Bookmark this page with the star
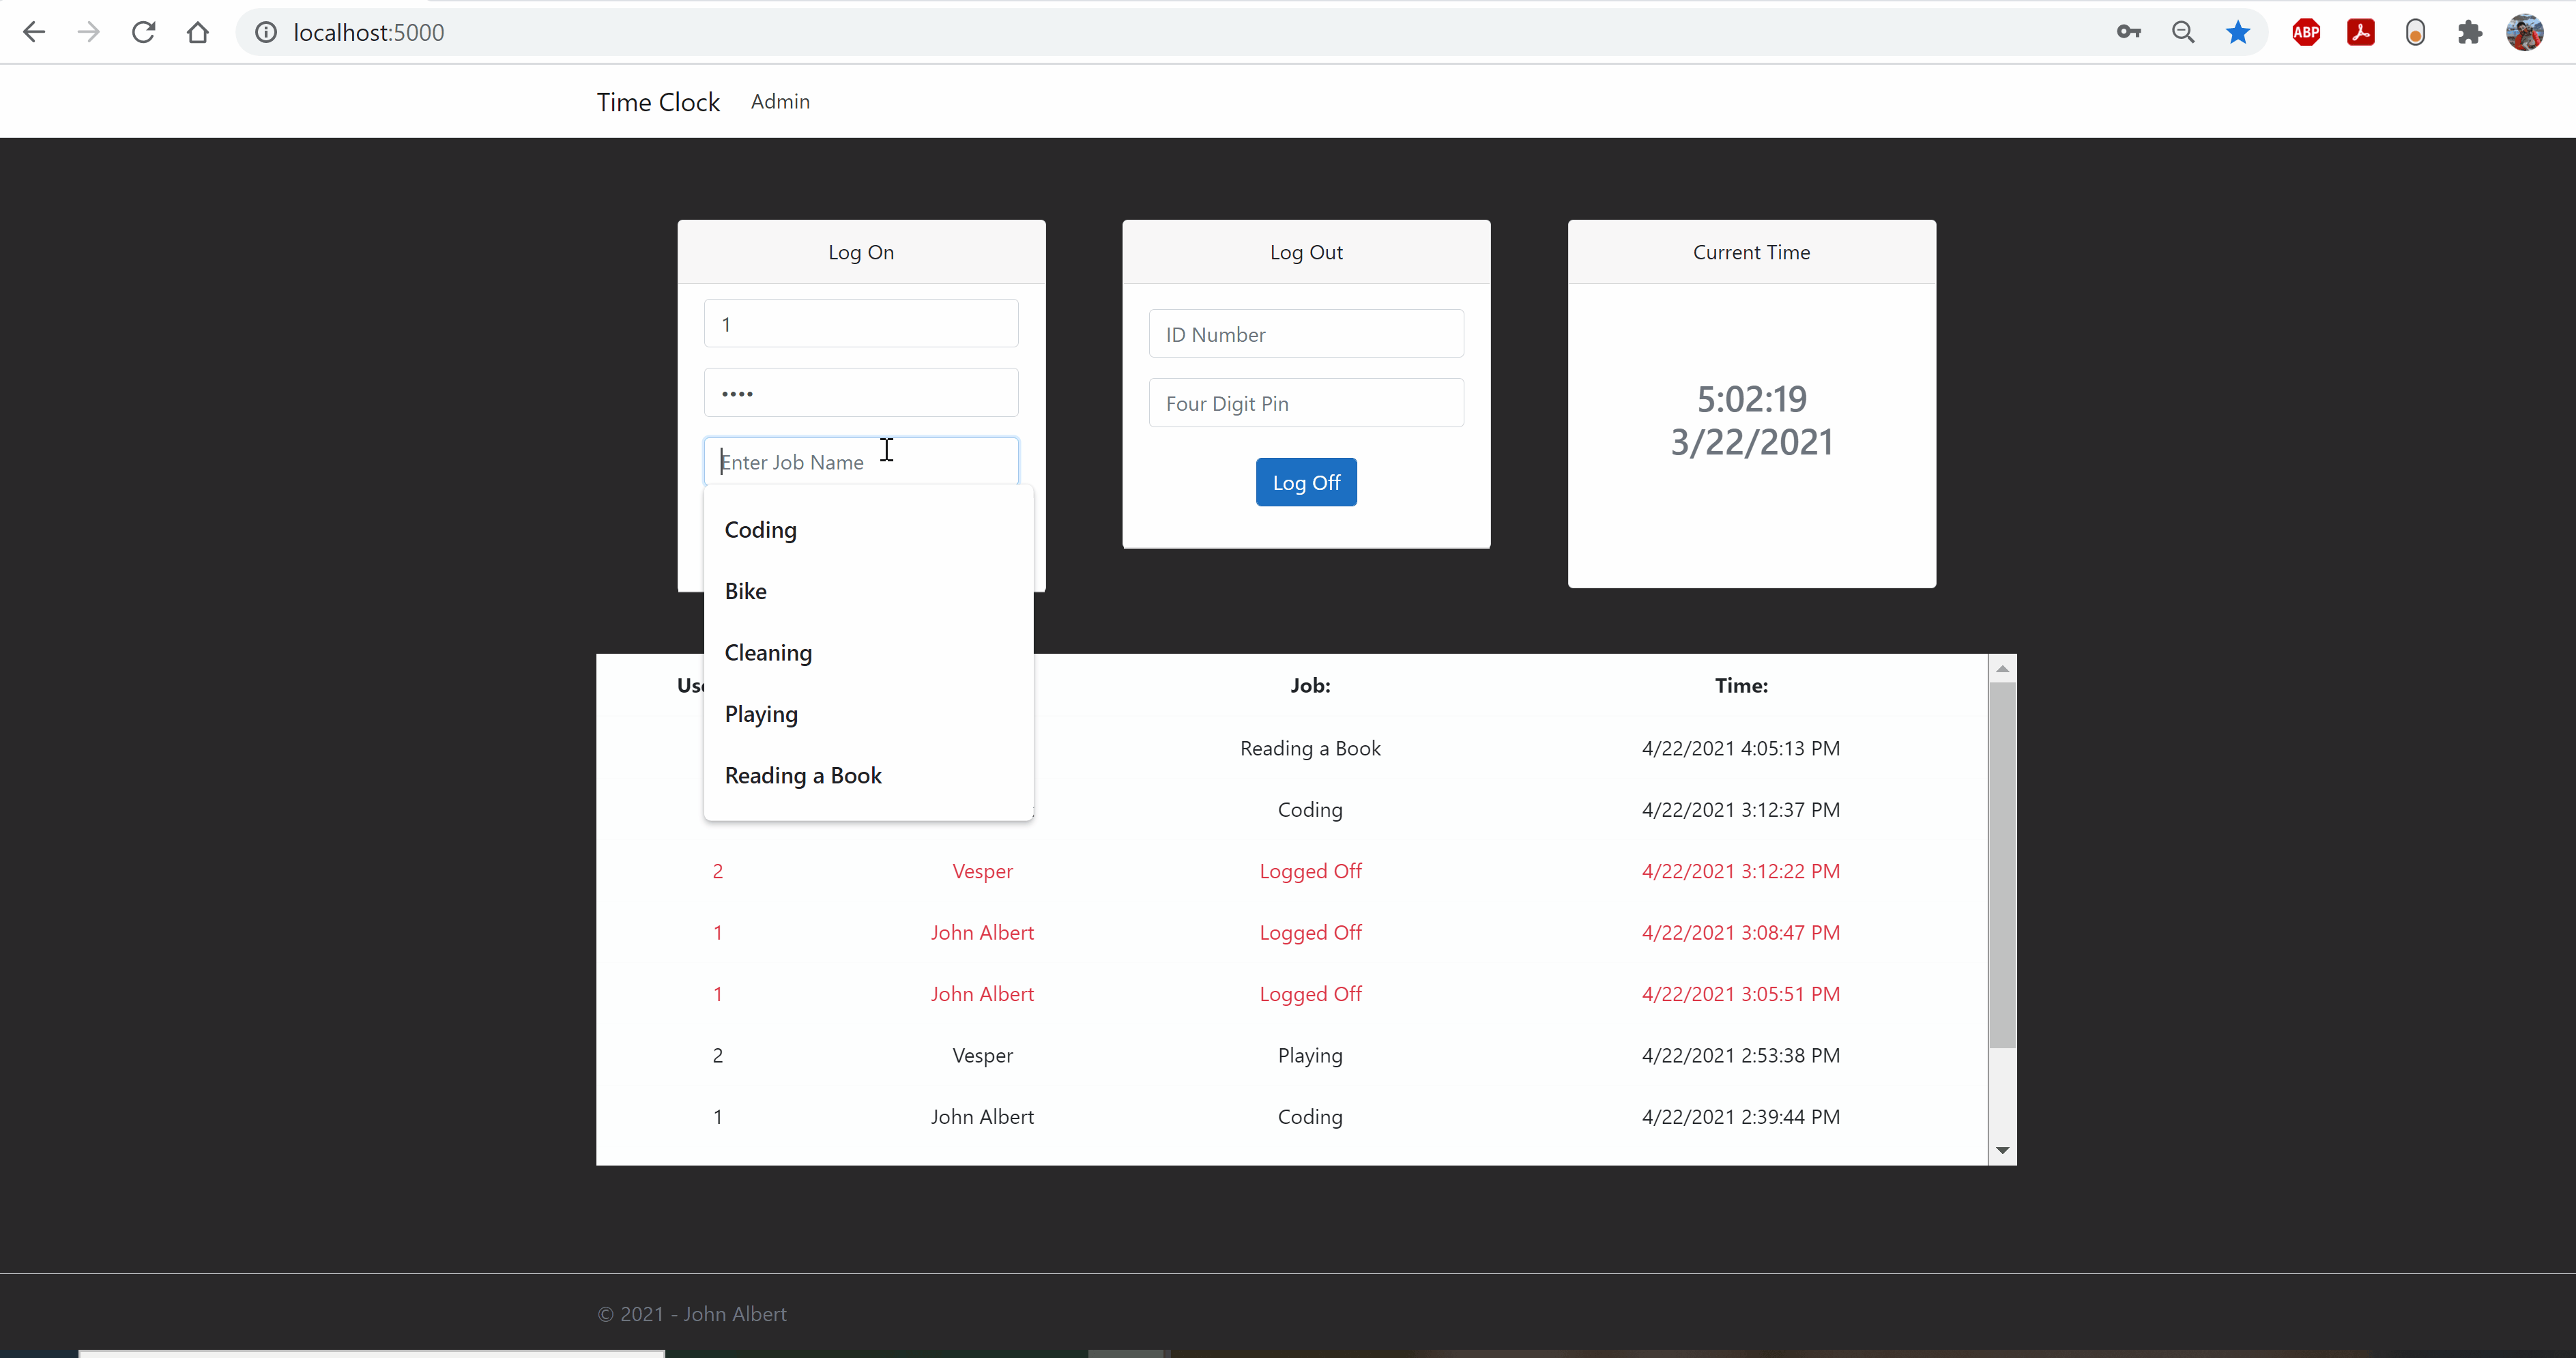 click(2238, 32)
